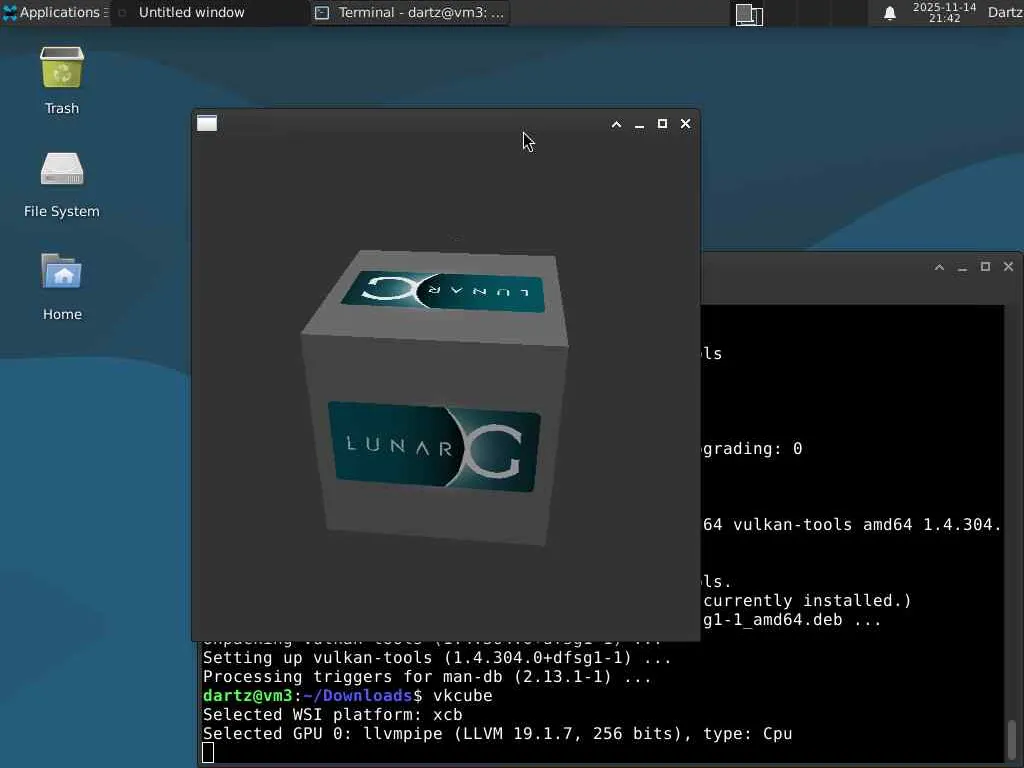Image resolution: width=1024 pixels, height=768 pixels.
Task: Minimize the Terminal window
Action: [962, 267]
